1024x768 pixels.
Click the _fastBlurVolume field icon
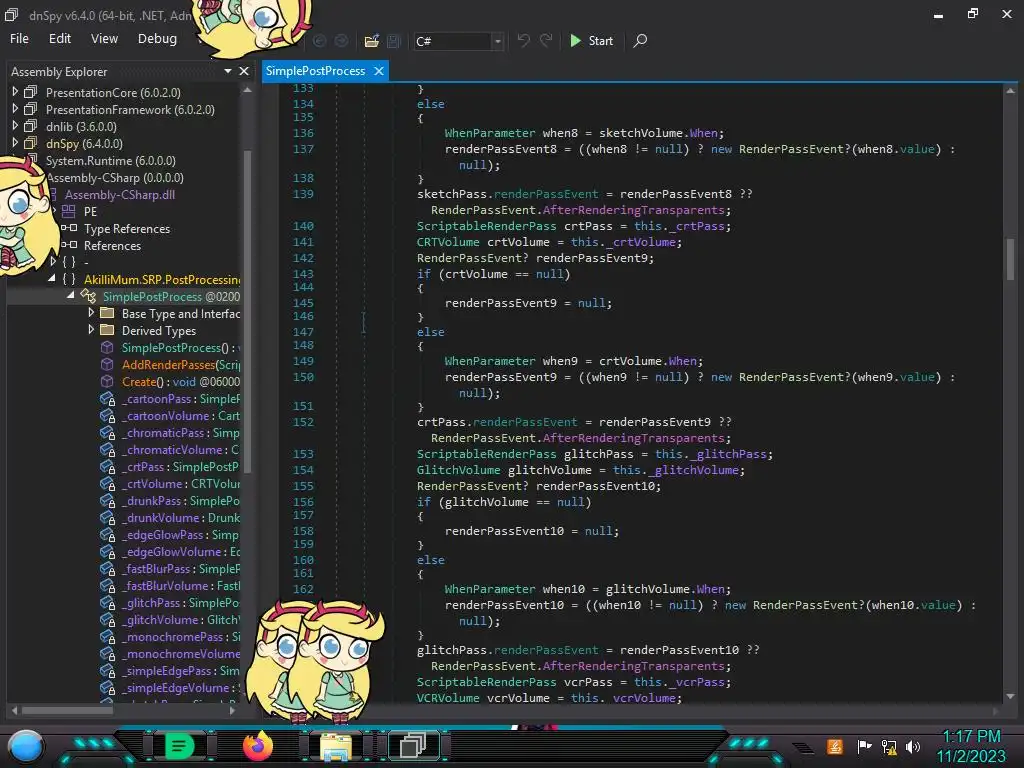(107, 585)
